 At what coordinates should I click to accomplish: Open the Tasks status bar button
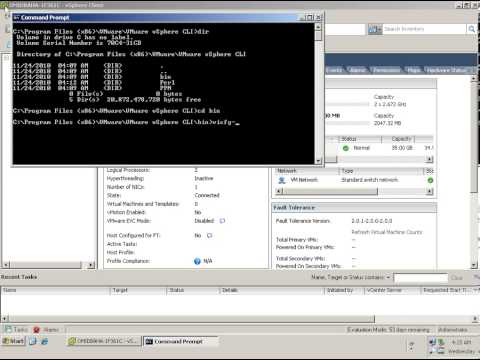(x=16, y=330)
